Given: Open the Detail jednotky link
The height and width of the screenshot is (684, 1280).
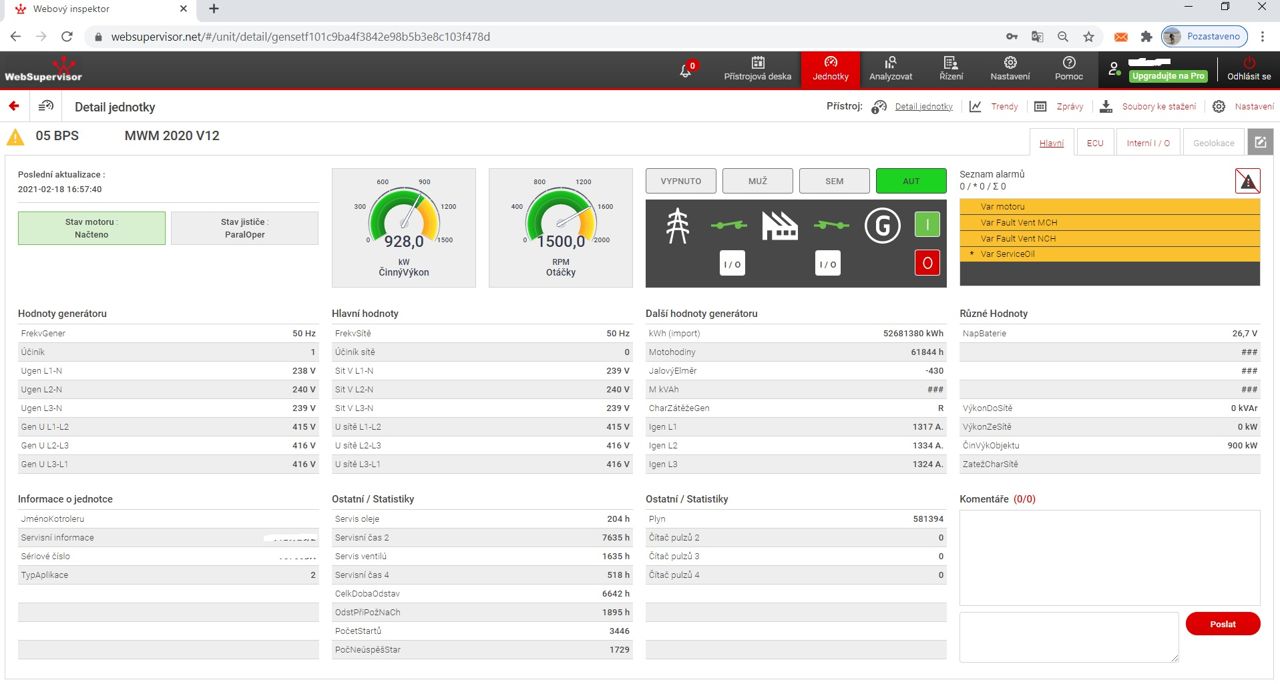Looking at the screenshot, I should pyautogui.click(x=923, y=106).
